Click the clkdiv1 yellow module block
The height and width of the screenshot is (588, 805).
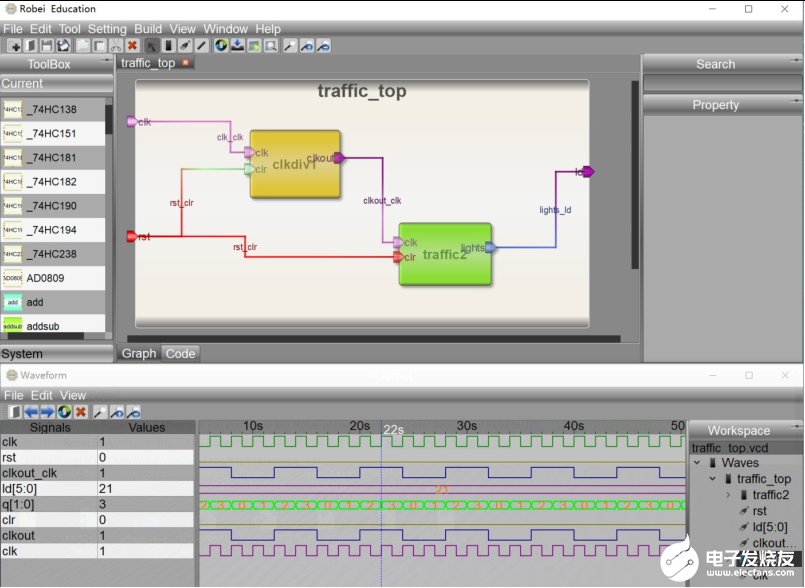coord(295,164)
